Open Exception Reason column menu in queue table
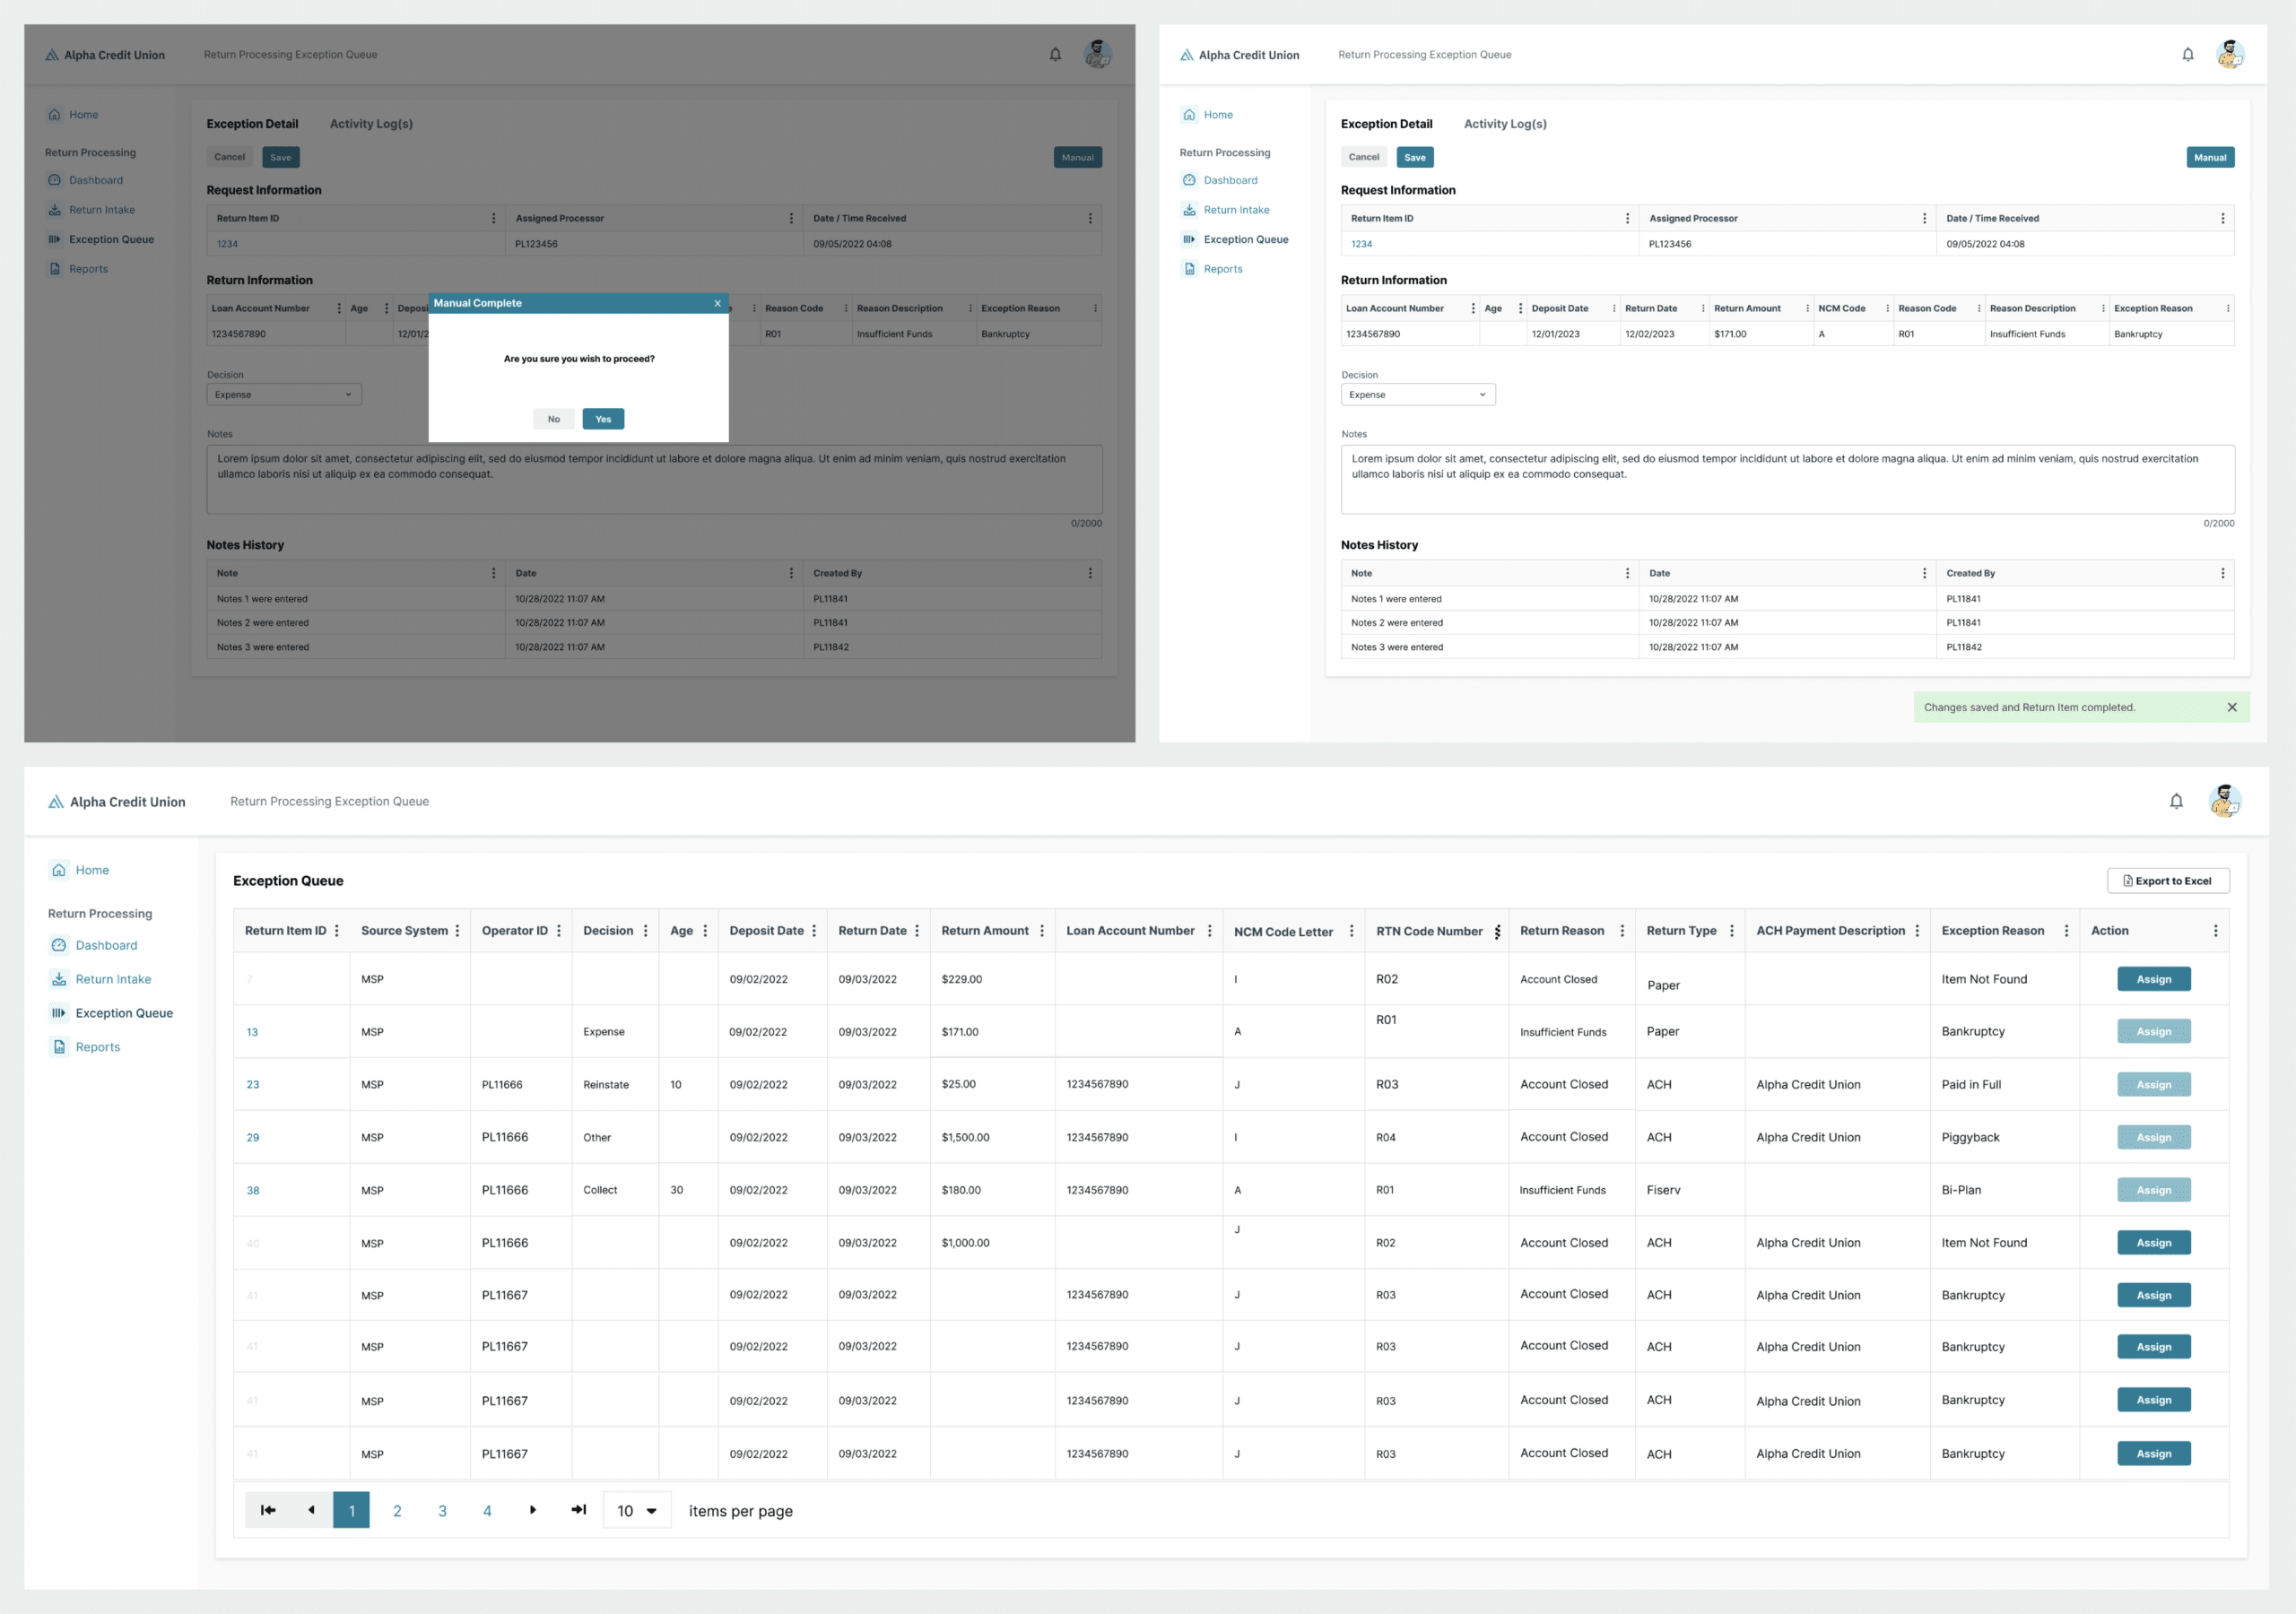This screenshot has width=2296, height=1614. [2067, 931]
